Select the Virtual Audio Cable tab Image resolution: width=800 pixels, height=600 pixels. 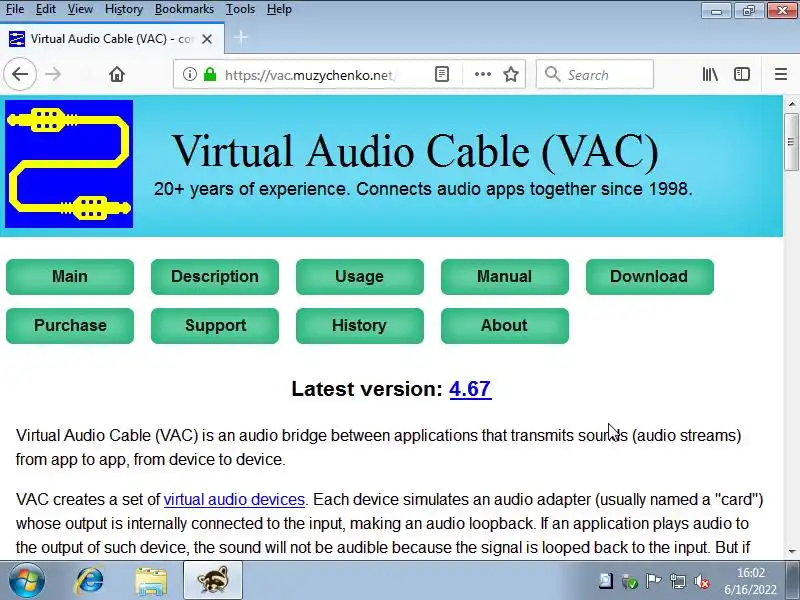tap(112, 39)
